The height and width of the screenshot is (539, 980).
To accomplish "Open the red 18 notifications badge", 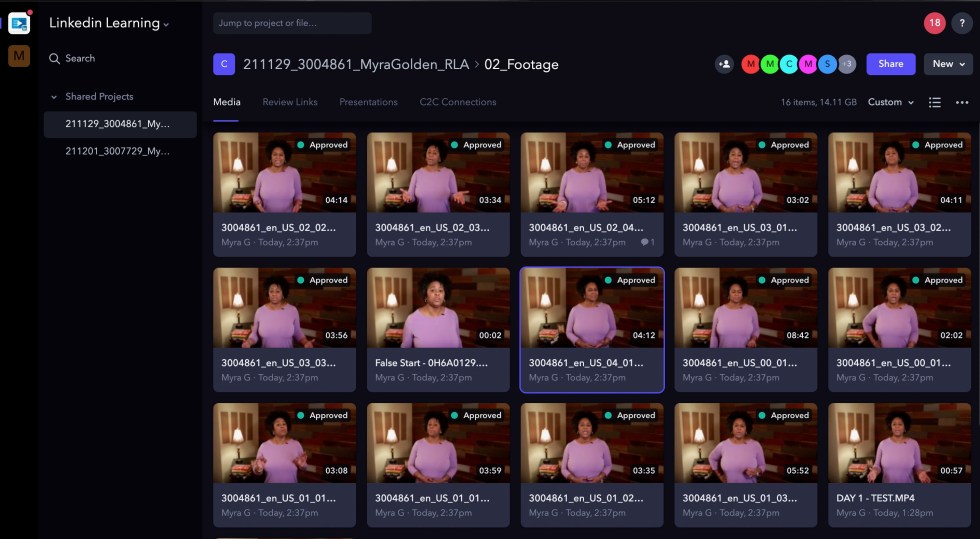I will [934, 24].
